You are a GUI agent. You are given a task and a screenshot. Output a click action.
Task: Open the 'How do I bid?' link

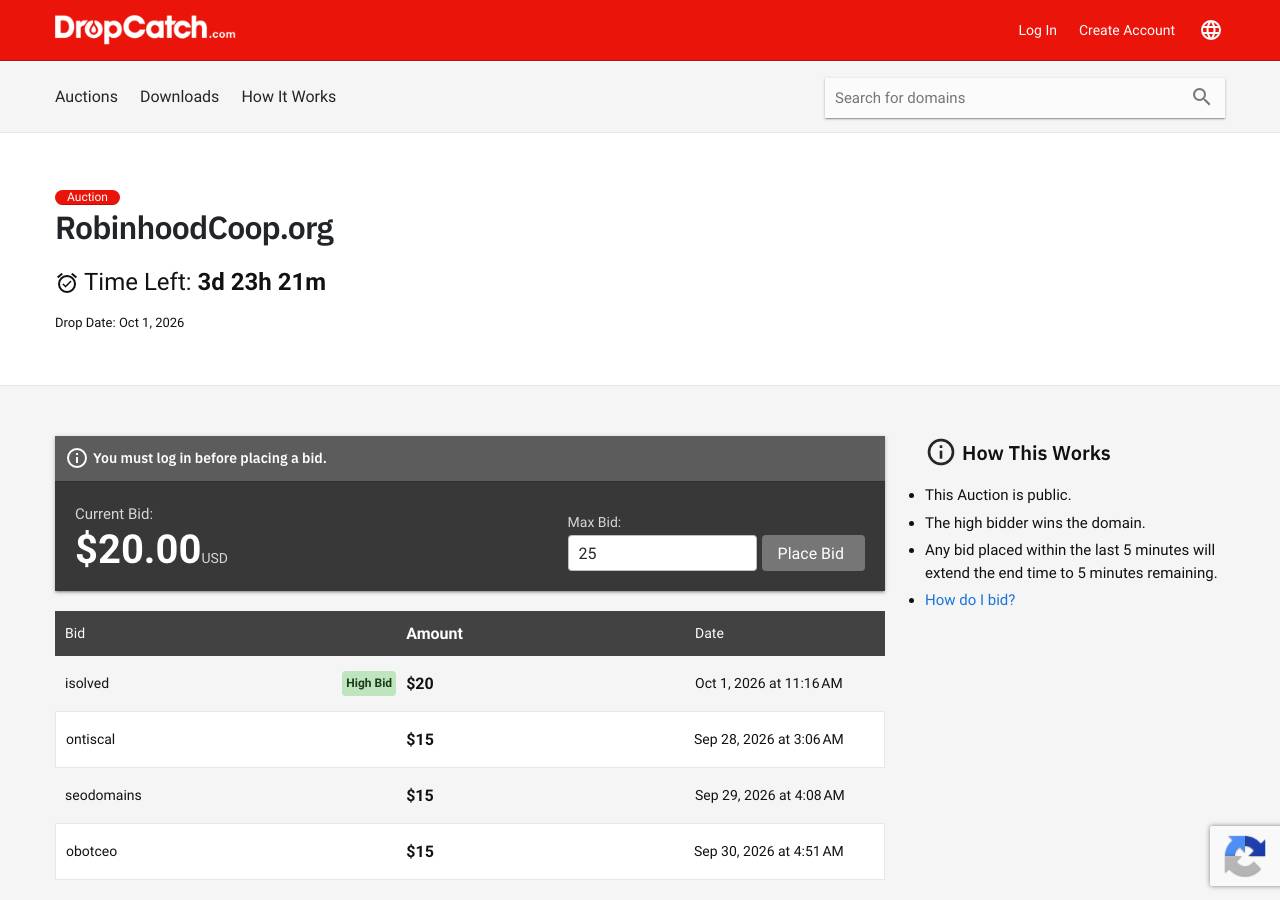tap(970, 600)
